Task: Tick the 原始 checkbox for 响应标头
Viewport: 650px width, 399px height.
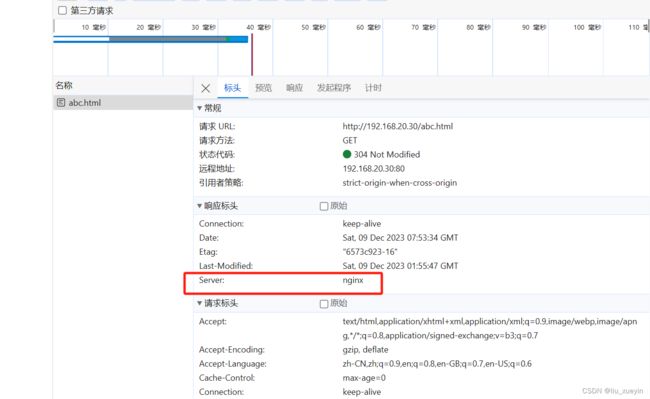Action: tap(324, 206)
